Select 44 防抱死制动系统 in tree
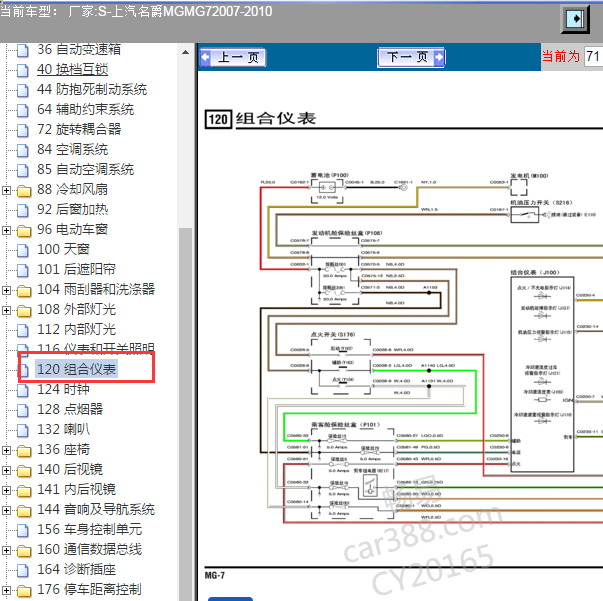 (x=92, y=89)
